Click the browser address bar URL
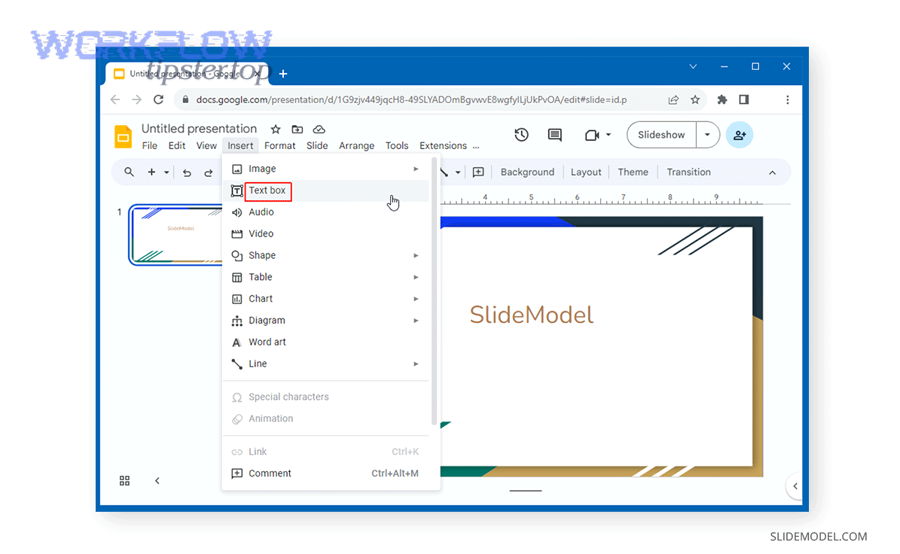Viewport: 900px width, 554px height. click(x=411, y=100)
